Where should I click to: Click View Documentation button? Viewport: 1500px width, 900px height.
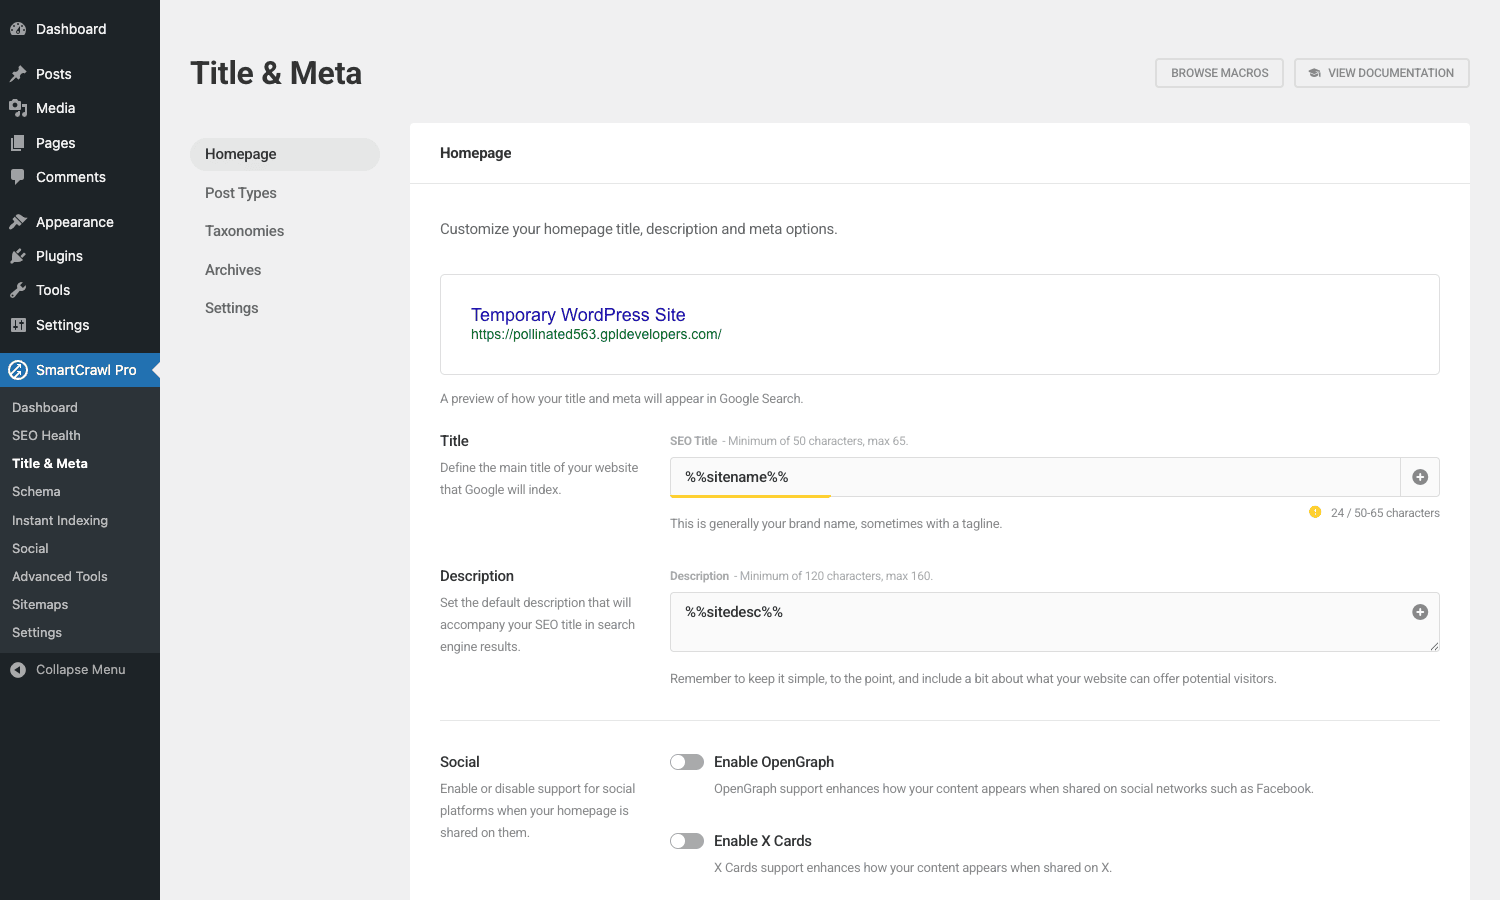(1381, 73)
